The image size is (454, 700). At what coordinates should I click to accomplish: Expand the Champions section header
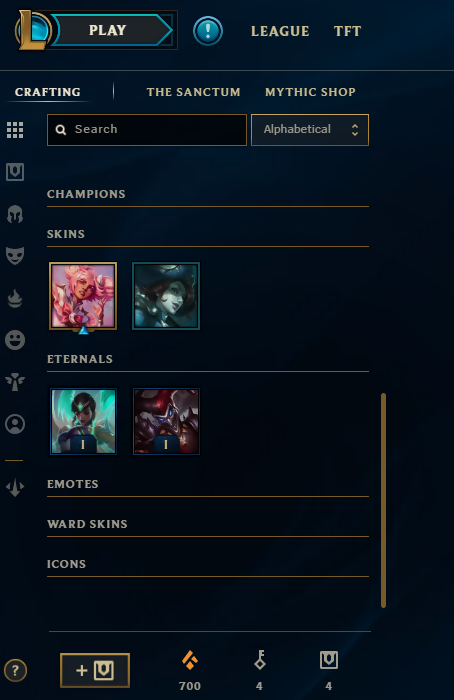(x=208, y=194)
